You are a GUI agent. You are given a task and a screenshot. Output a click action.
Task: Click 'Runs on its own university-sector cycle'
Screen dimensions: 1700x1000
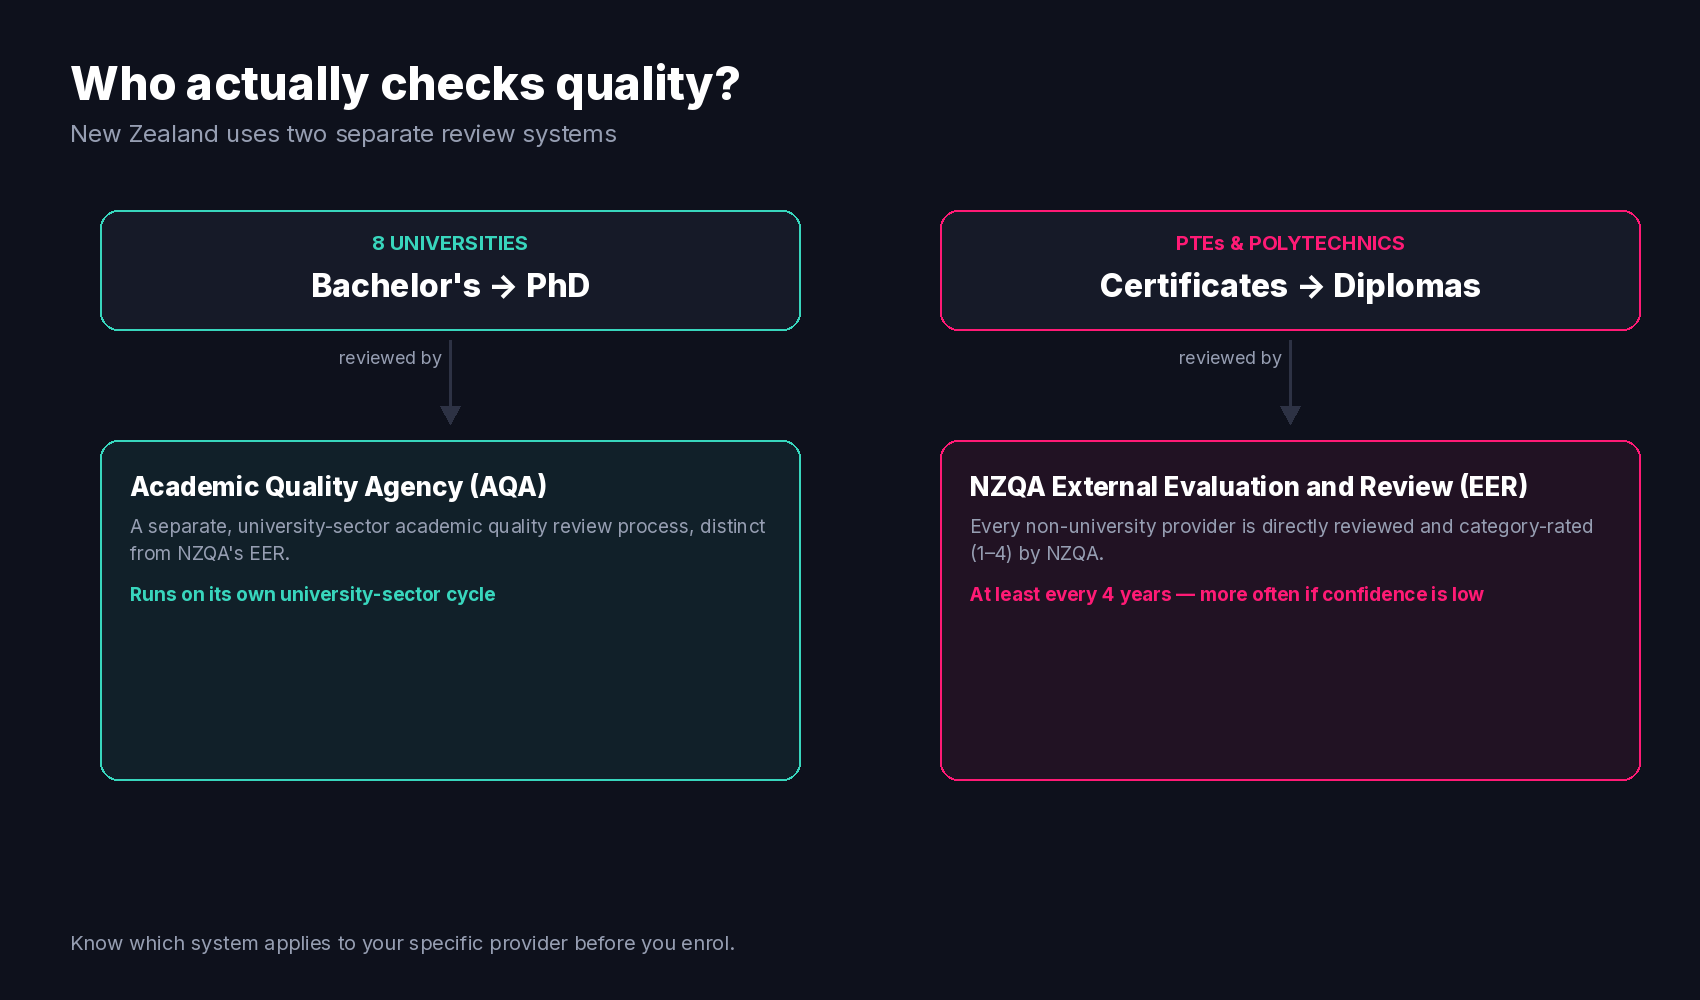click(313, 595)
